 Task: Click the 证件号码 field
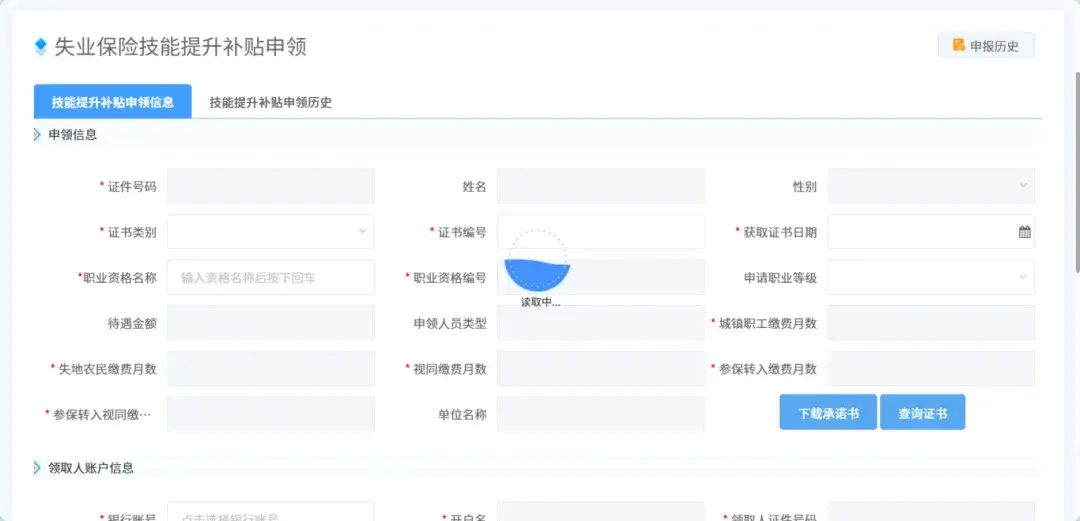pyautogui.click(x=271, y=186)
